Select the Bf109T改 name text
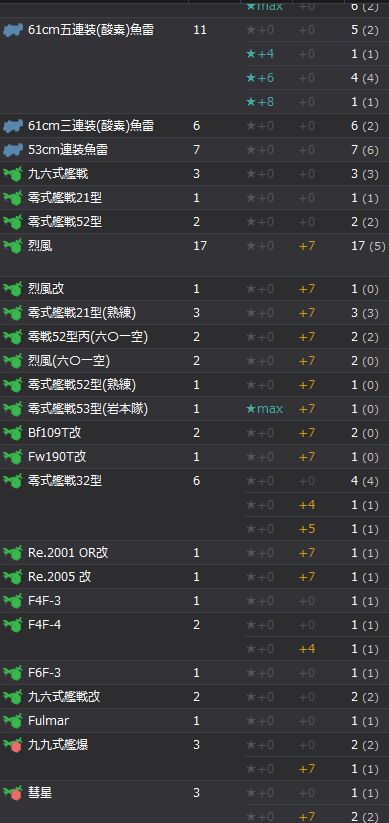 [x=55, y=433]
